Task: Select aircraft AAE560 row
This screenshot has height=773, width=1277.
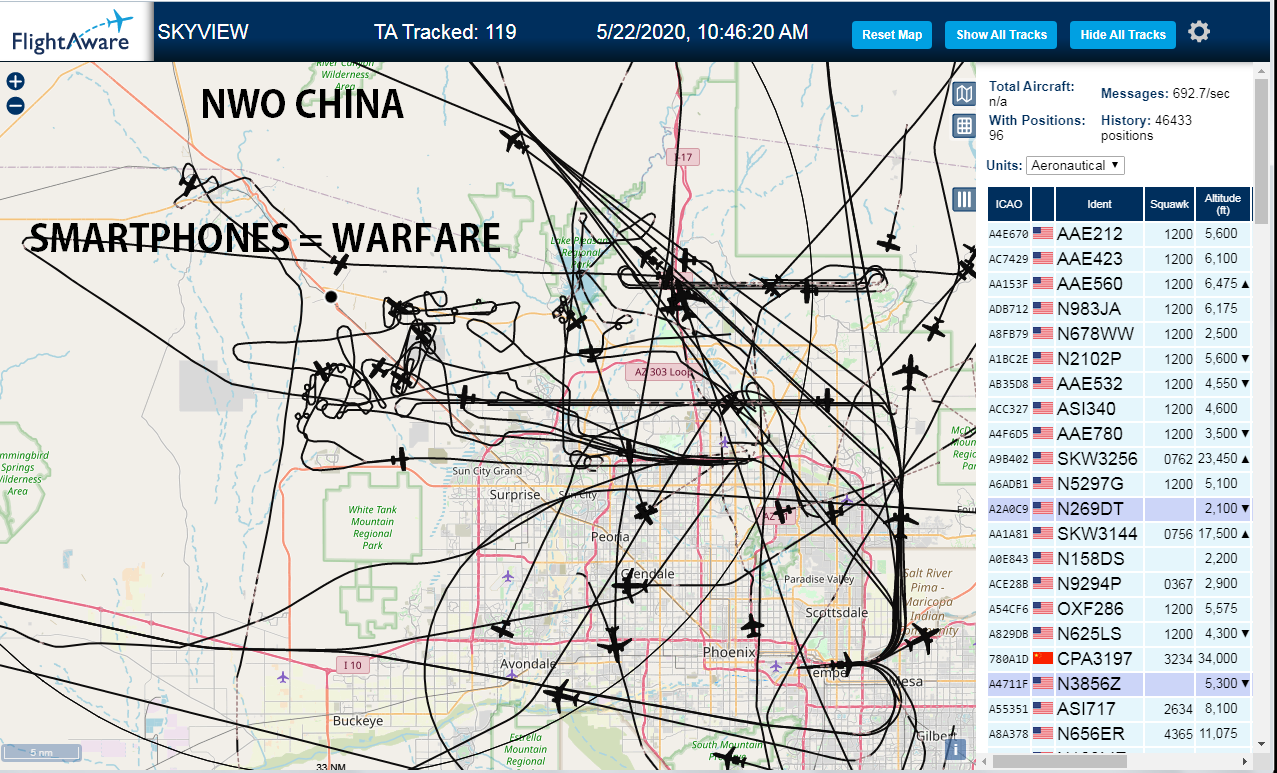Action: 1120,284
